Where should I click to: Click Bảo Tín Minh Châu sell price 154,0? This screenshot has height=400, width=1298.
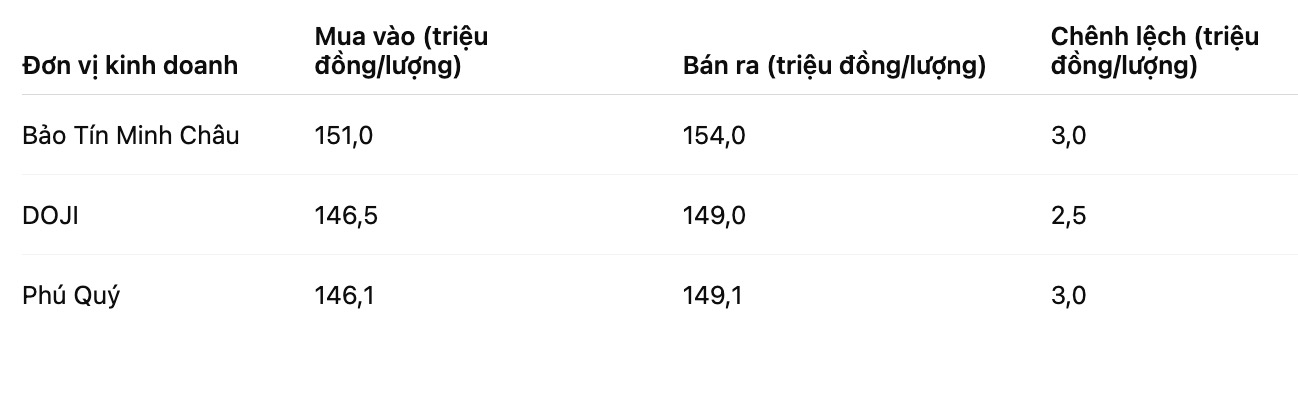(714, 135)
